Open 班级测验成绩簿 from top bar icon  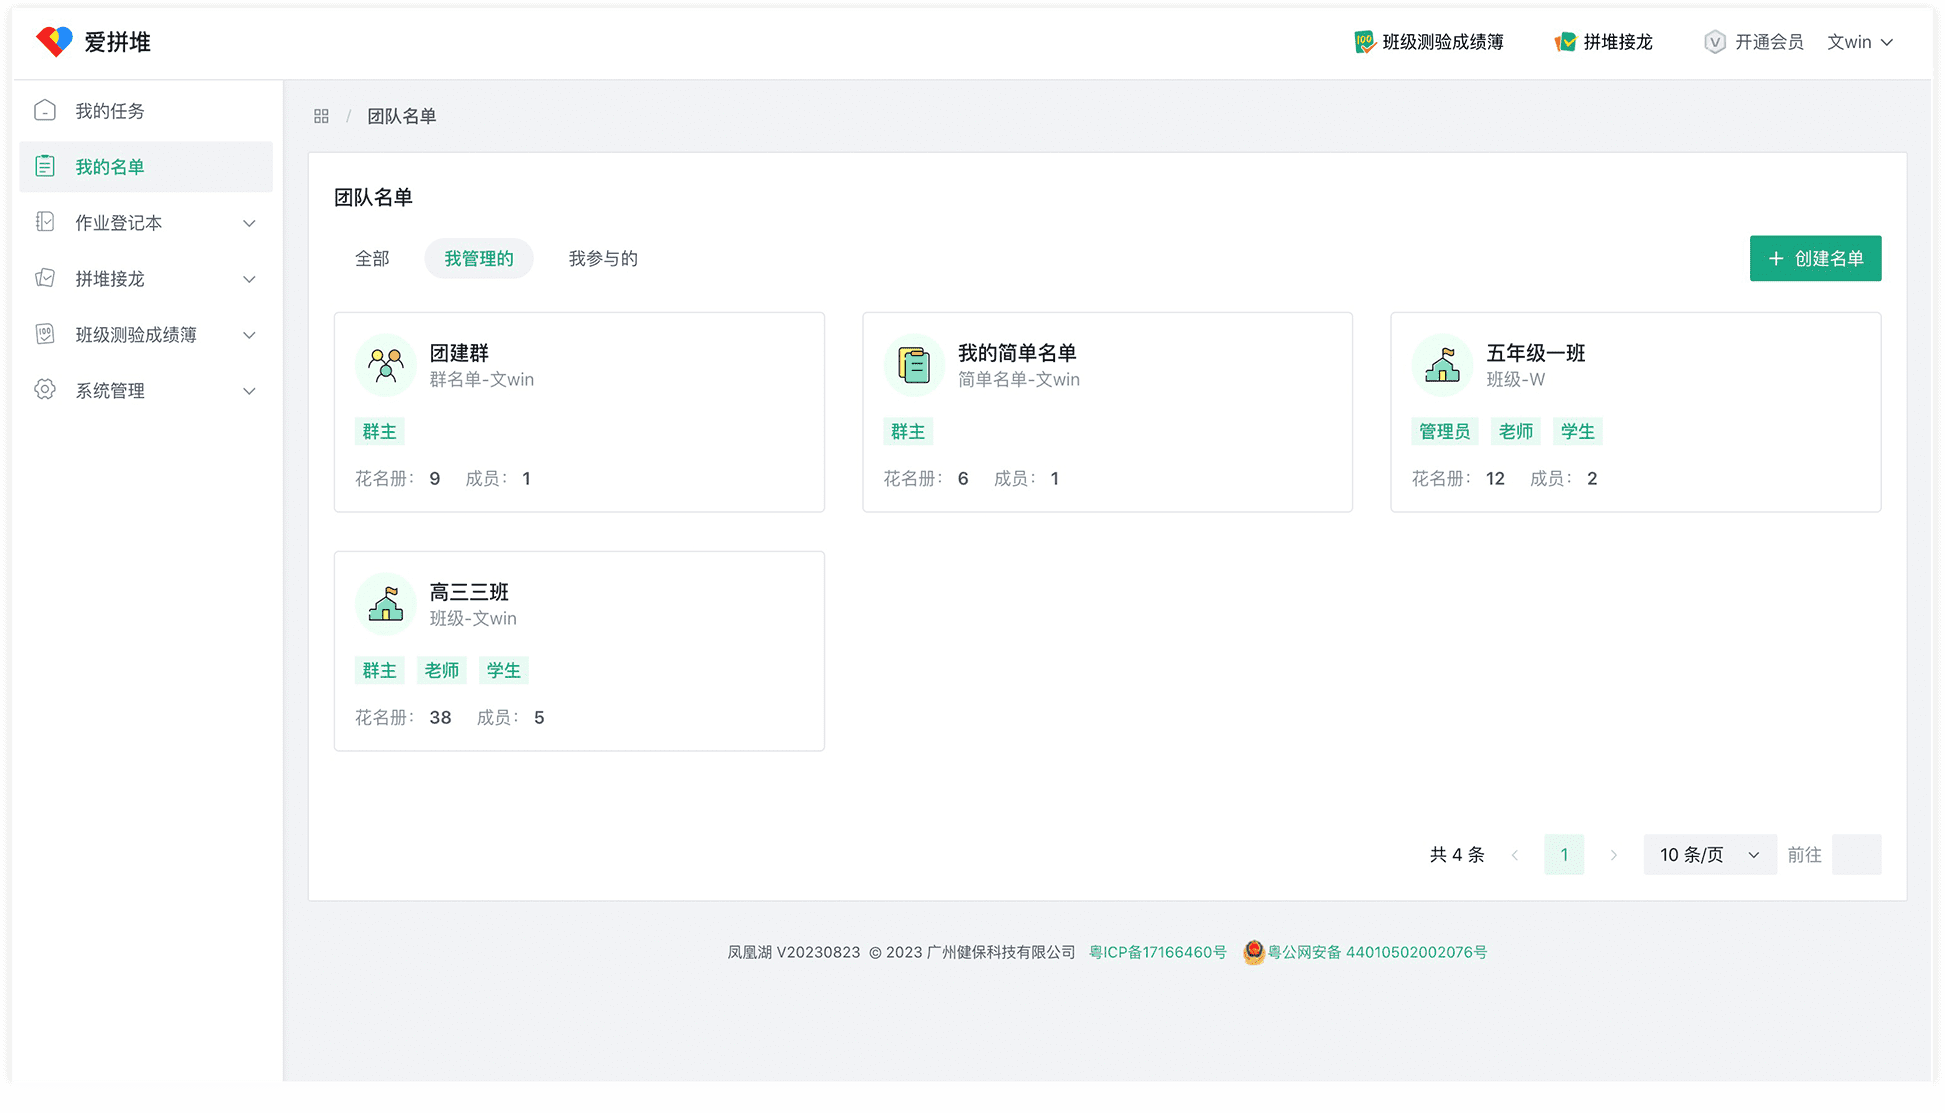point(1364,42)
